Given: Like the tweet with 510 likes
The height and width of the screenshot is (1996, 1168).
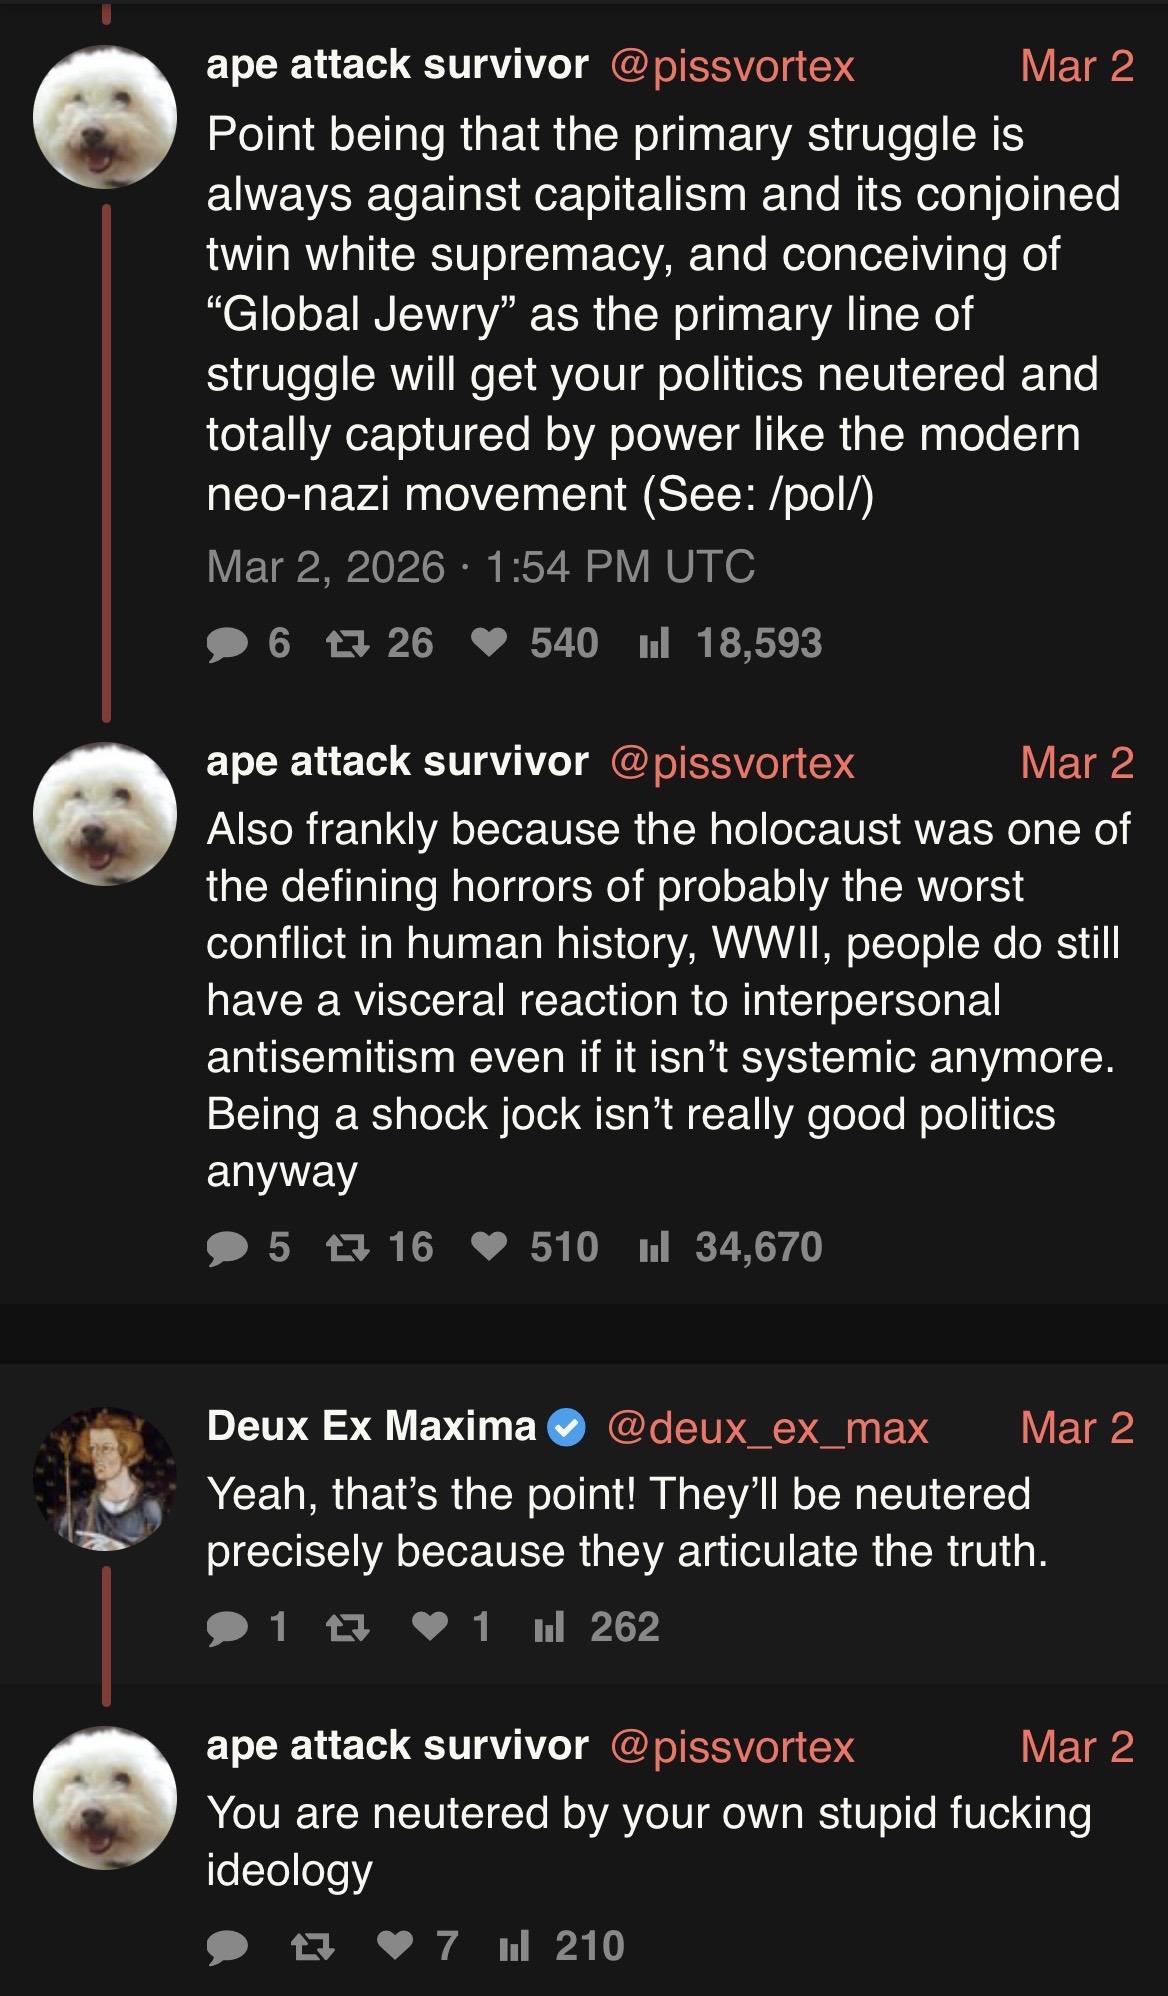Looking at the screenshot, I should (488, 1248).
